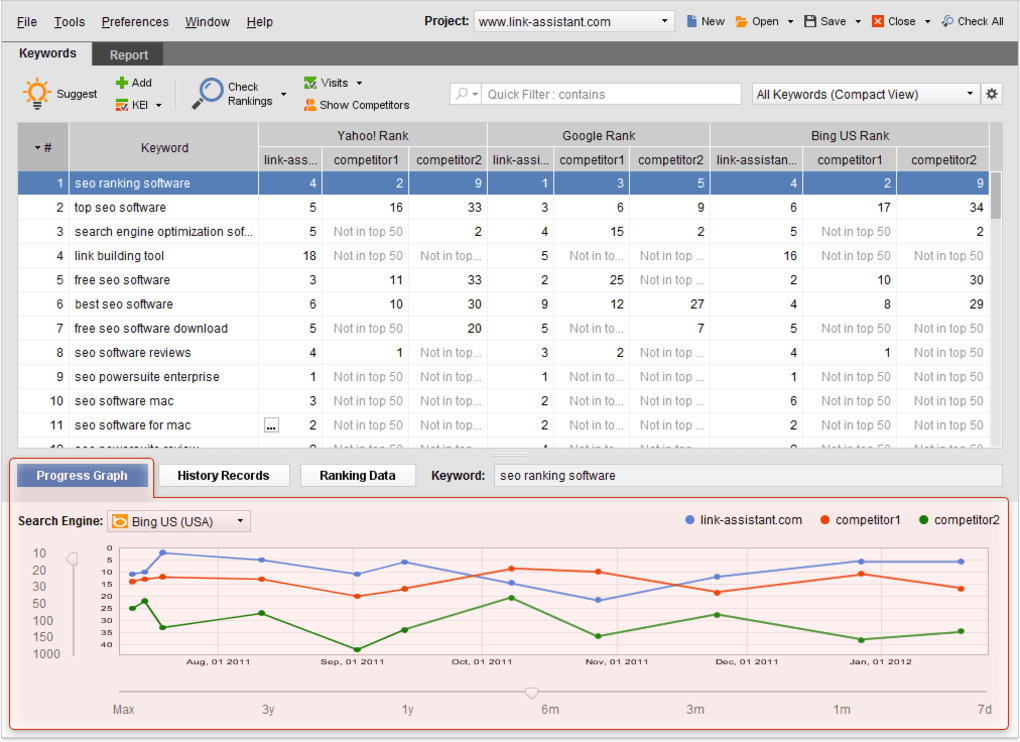Viewport: 1020px width, 742px height.
Task: Toggle competitor2 green legend dot
Action: click(x=923, y=520)
